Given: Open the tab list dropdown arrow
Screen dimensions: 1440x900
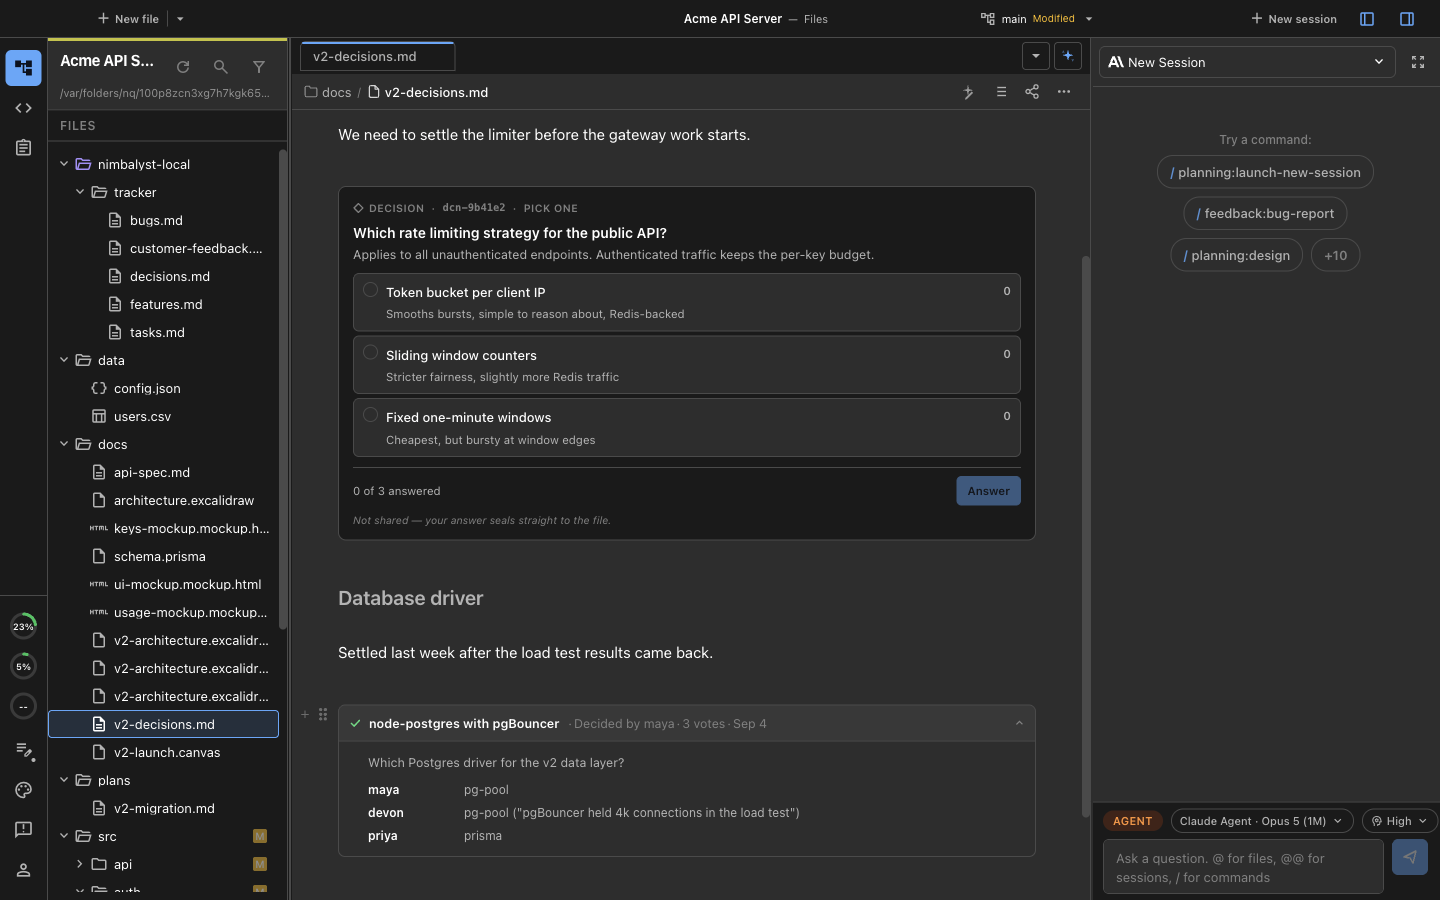Looking at the screenshot, I should click(1036, 56).
